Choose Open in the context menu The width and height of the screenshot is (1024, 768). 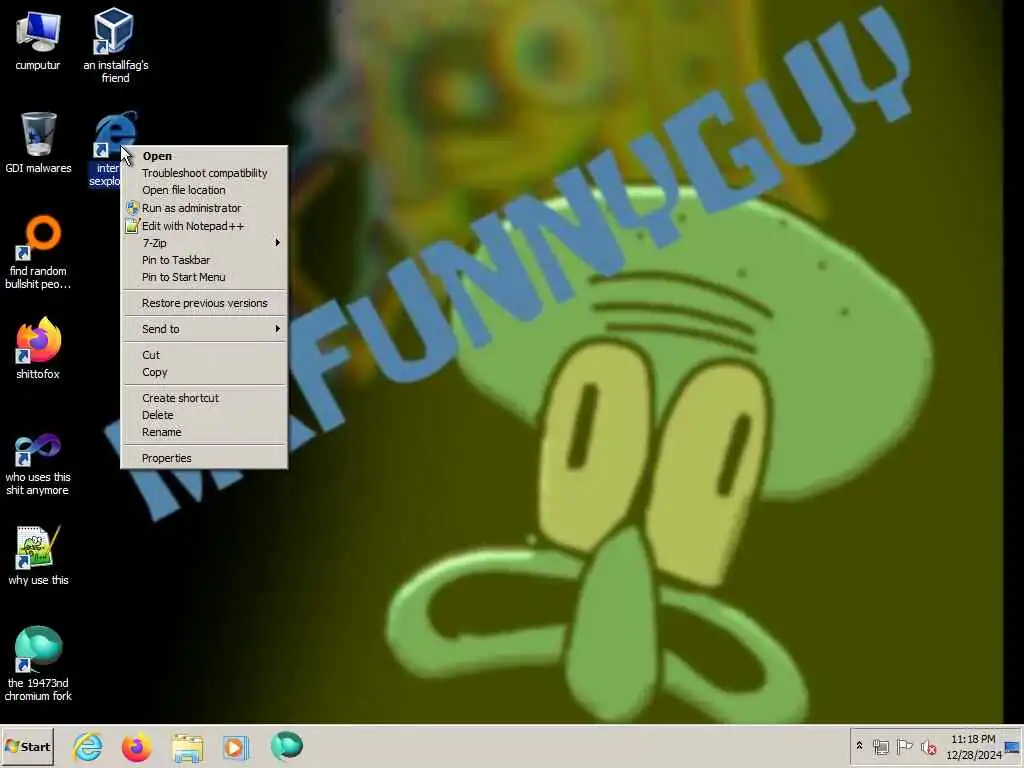coord(204,156)
